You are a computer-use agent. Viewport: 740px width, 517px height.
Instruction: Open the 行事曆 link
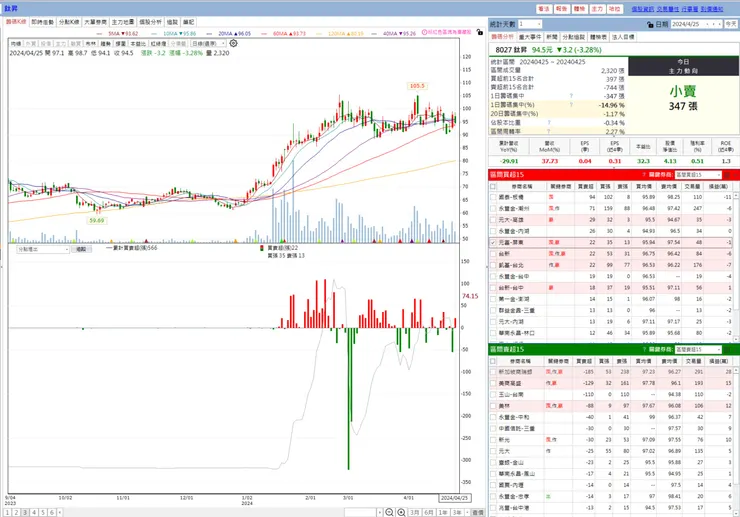690,9
